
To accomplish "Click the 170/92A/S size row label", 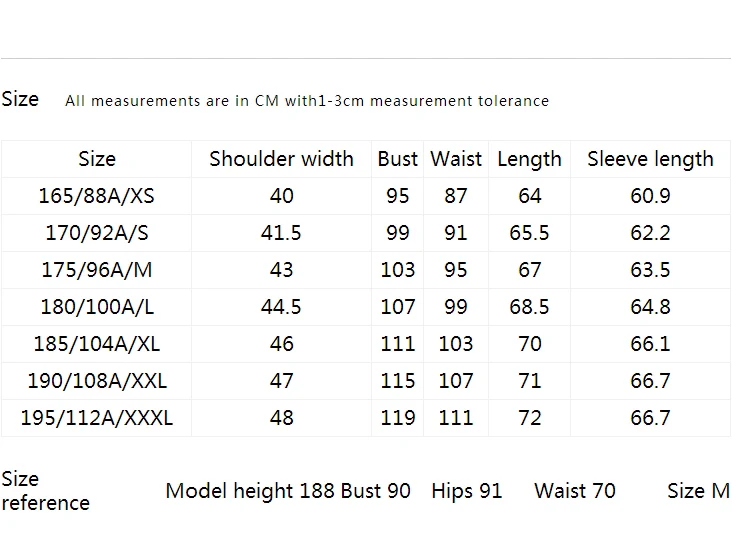I will pyautogui.click(x=96, y=233).
